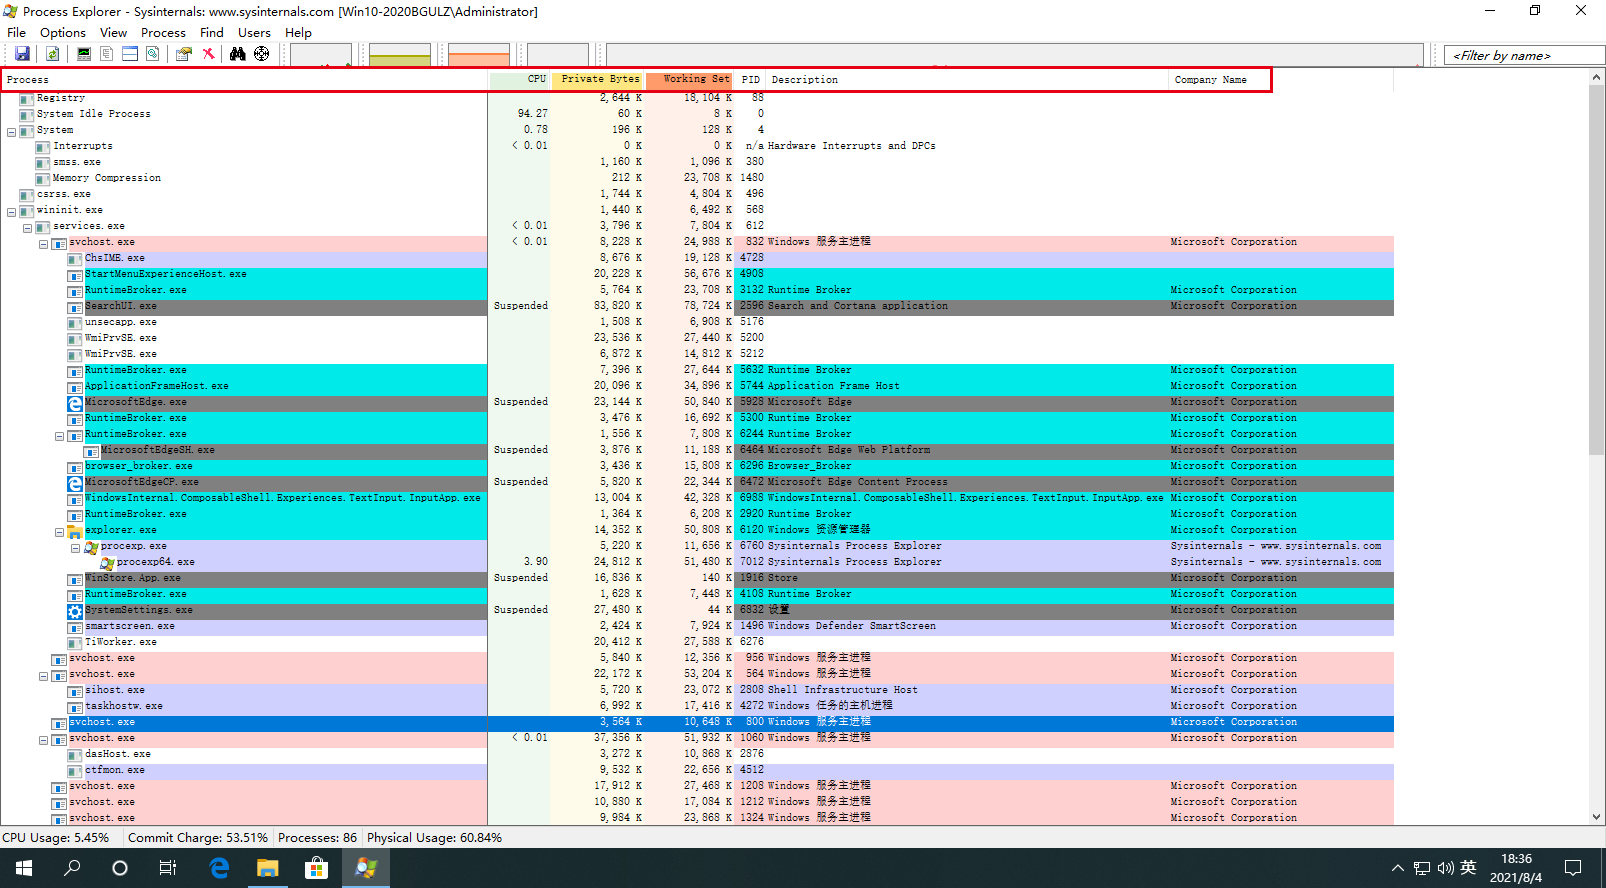Click the orange physical memory graph
Screen dimensions: 1606x888
coord(479,55)
